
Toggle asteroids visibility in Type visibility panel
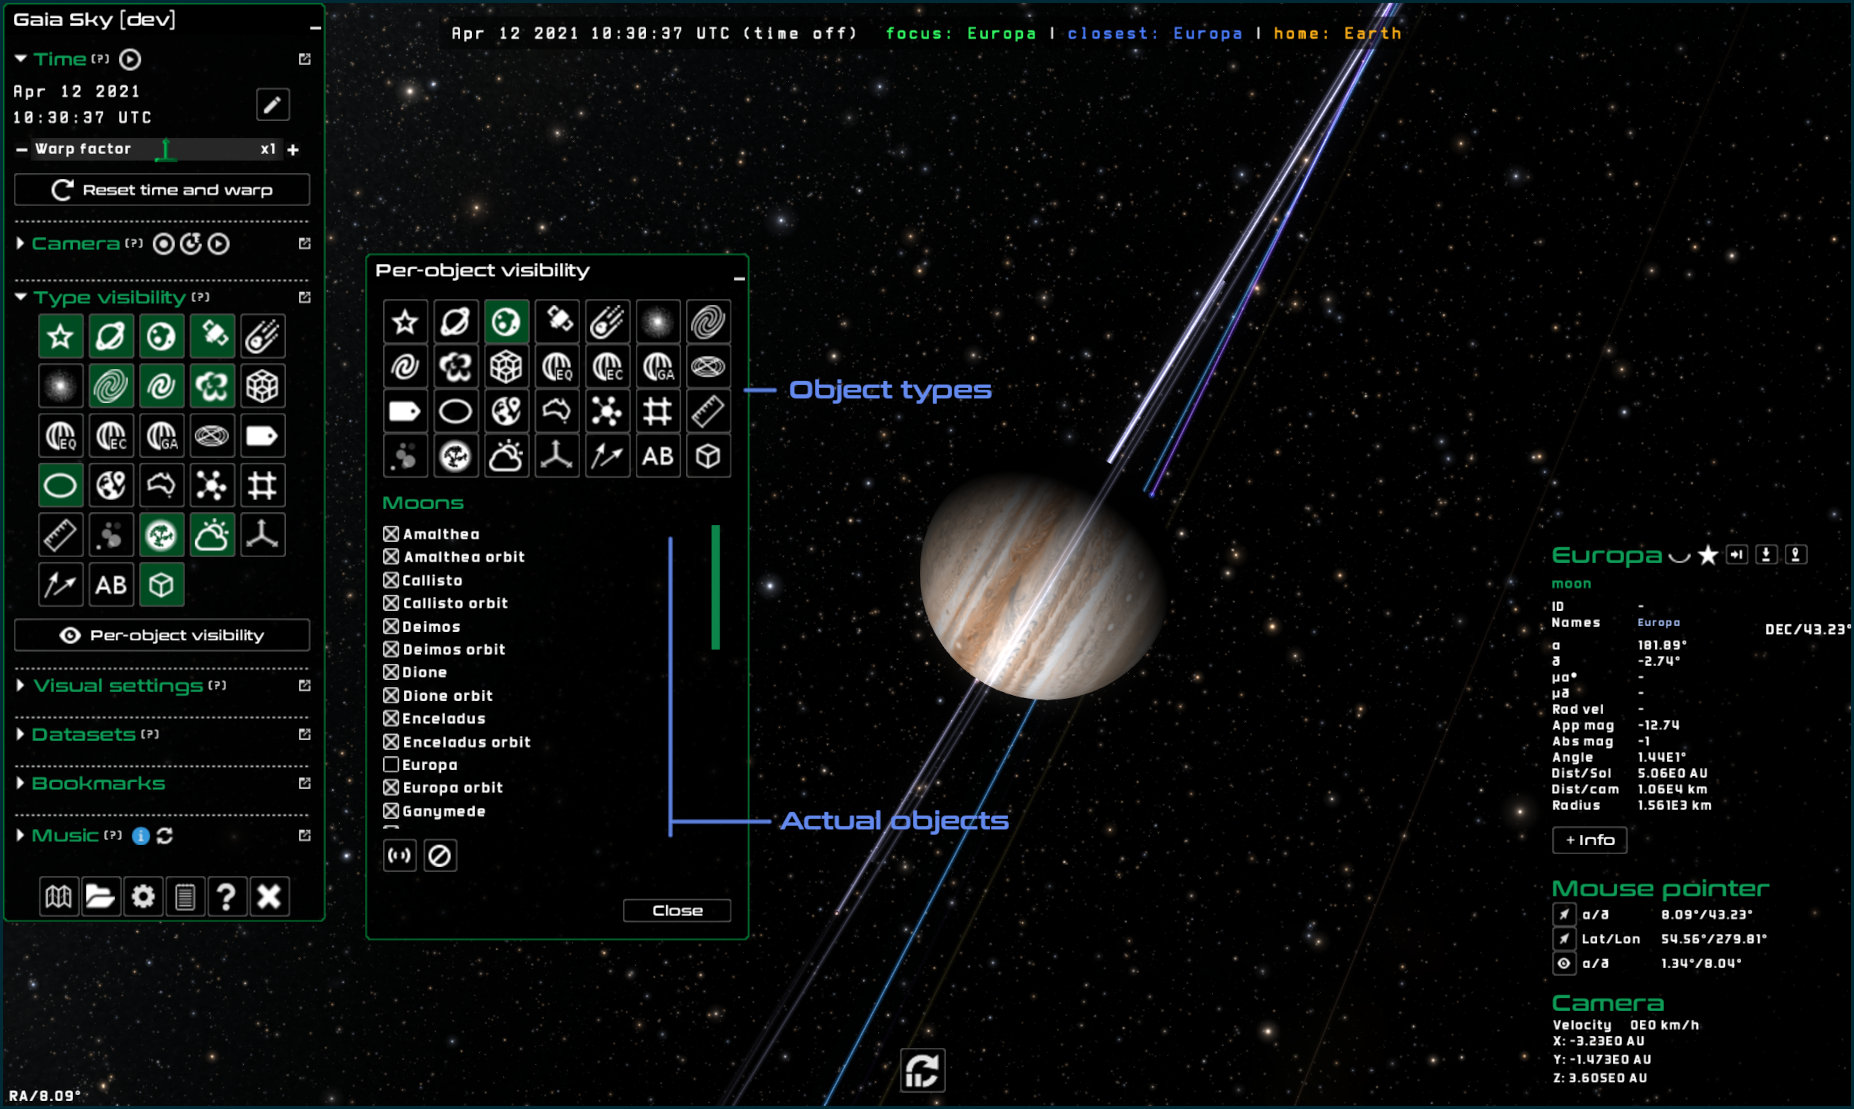pyautogui.click(x=263, y=335)
